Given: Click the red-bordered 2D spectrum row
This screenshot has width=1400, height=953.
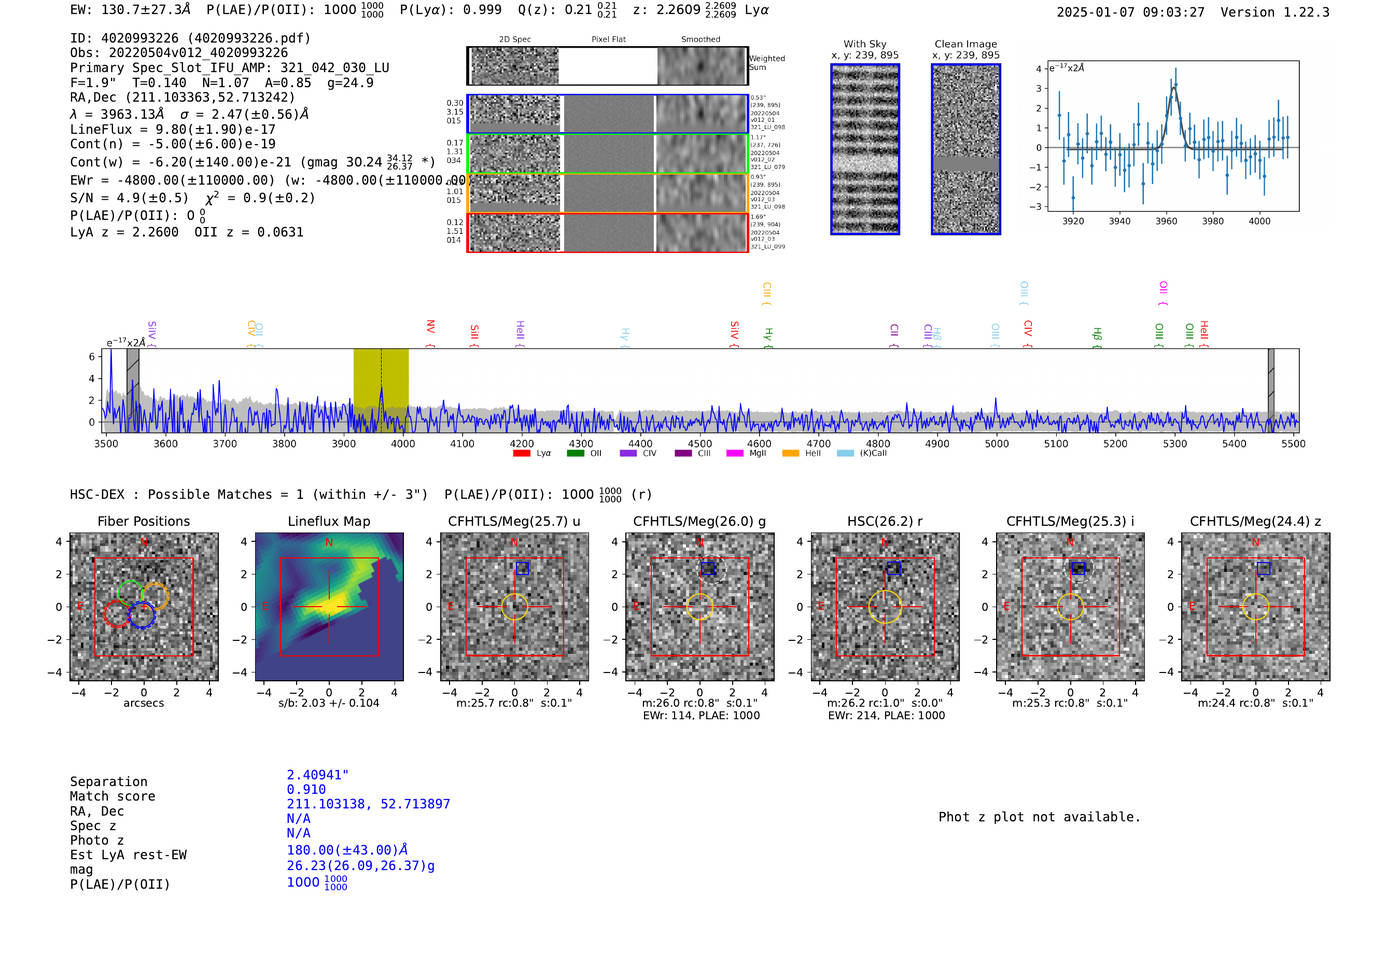Looking at the screenshot, I should pyautogui.click(x=608, y=232).
